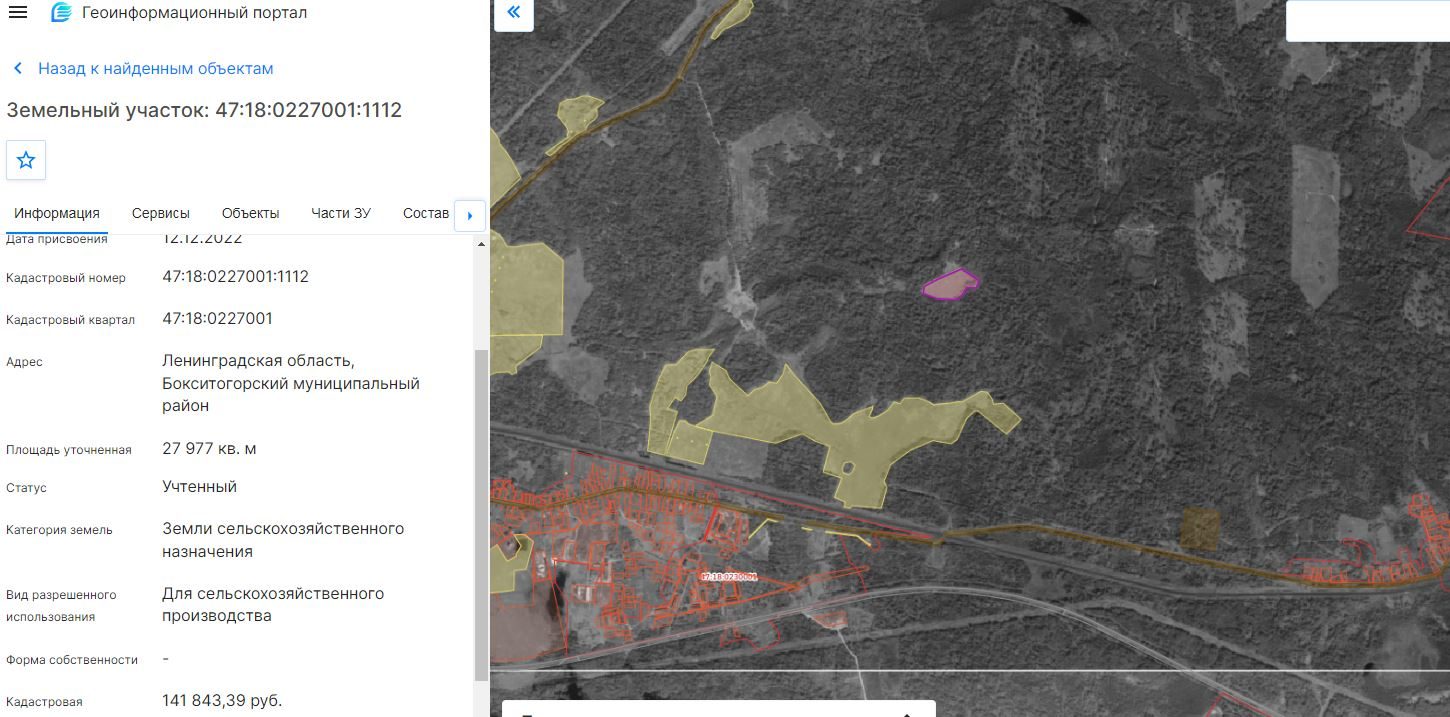
Task: Click the Кадастровый номер field label
Action: point(66,278)
